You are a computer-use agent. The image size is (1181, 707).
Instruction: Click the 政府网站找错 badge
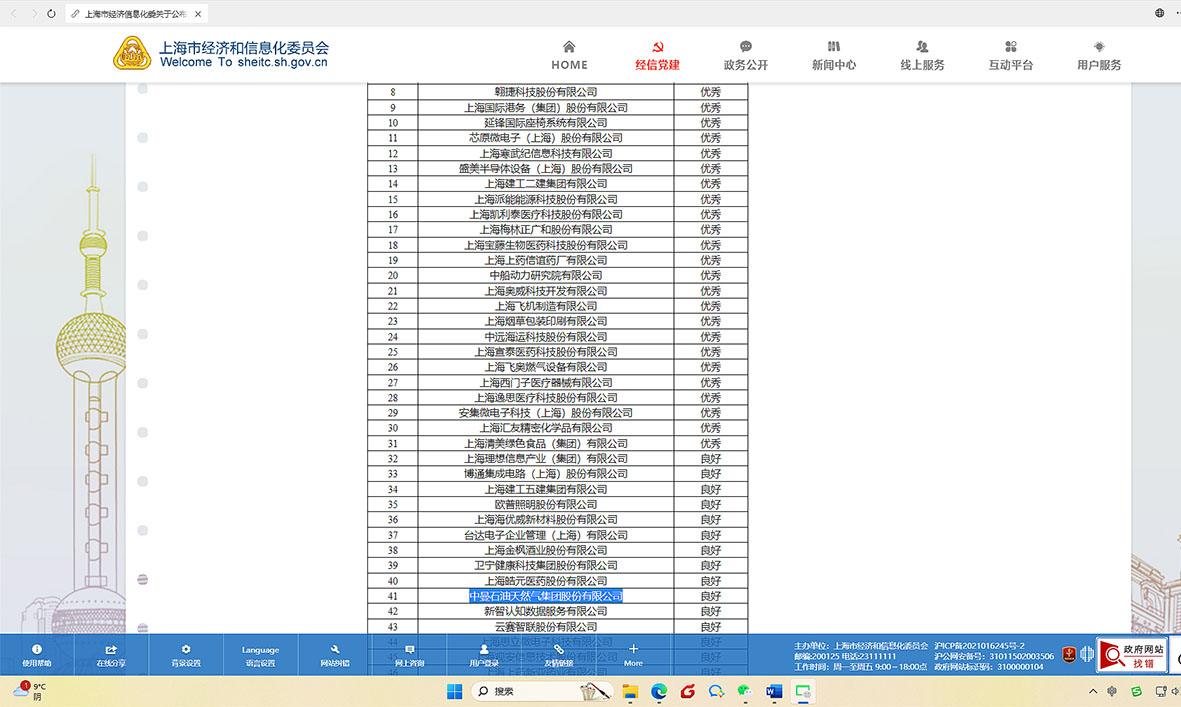[1132, 655]
